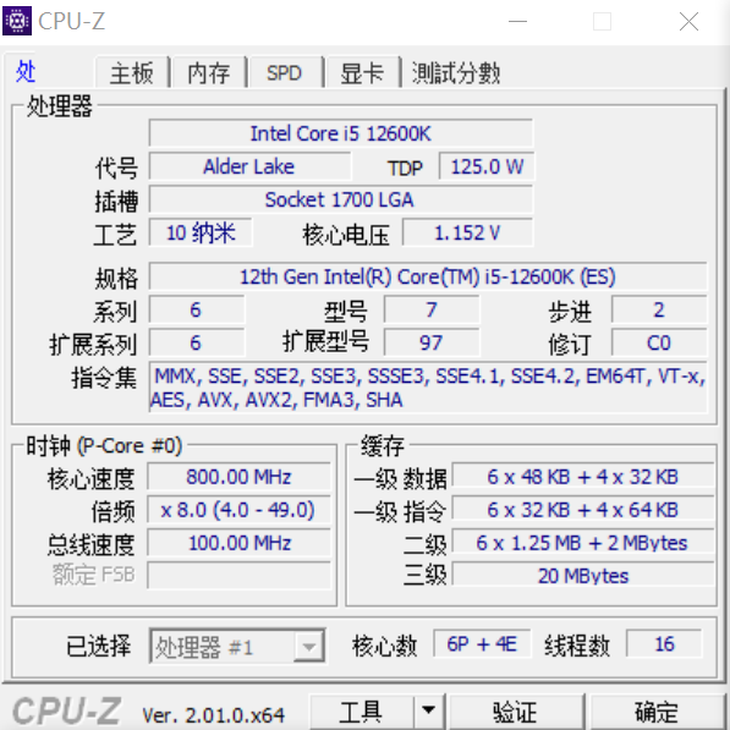Viewport: 730px width, 730px height.
Task: Click the 100.00 MHz bus speed value
Action: pyautogui.click(x=239, y=543)
